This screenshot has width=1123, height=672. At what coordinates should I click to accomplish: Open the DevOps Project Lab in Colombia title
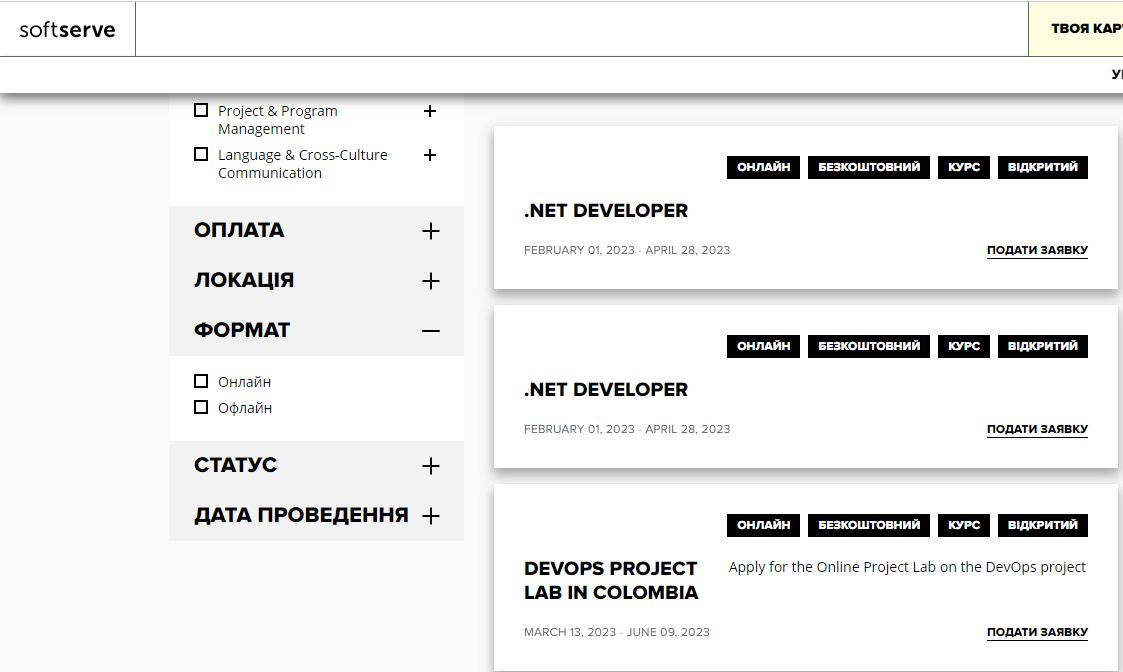[611, 580]
